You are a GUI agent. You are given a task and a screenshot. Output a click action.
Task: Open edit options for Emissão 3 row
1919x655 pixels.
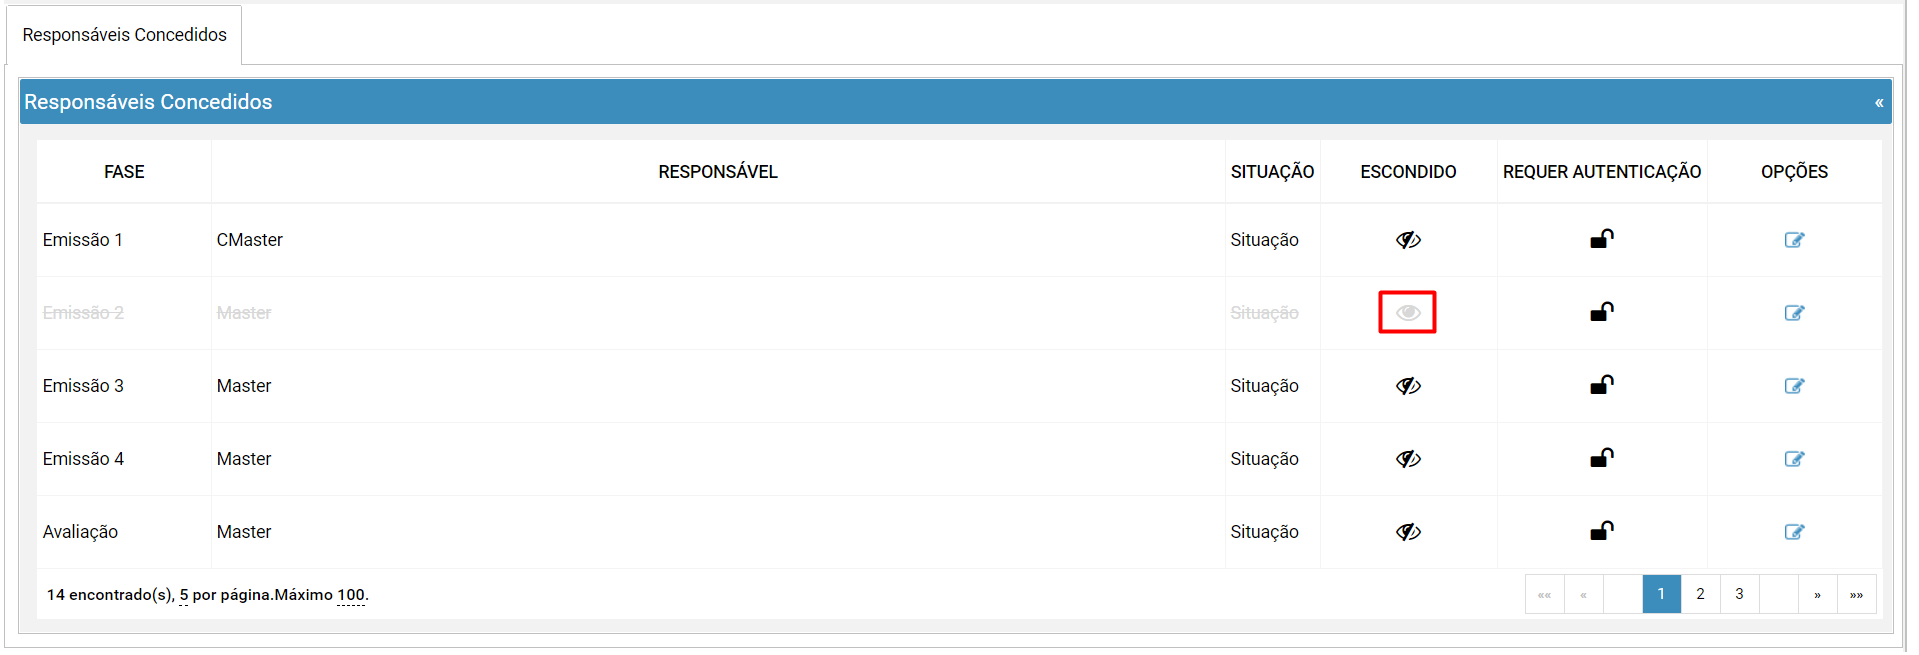[1794, 386]
